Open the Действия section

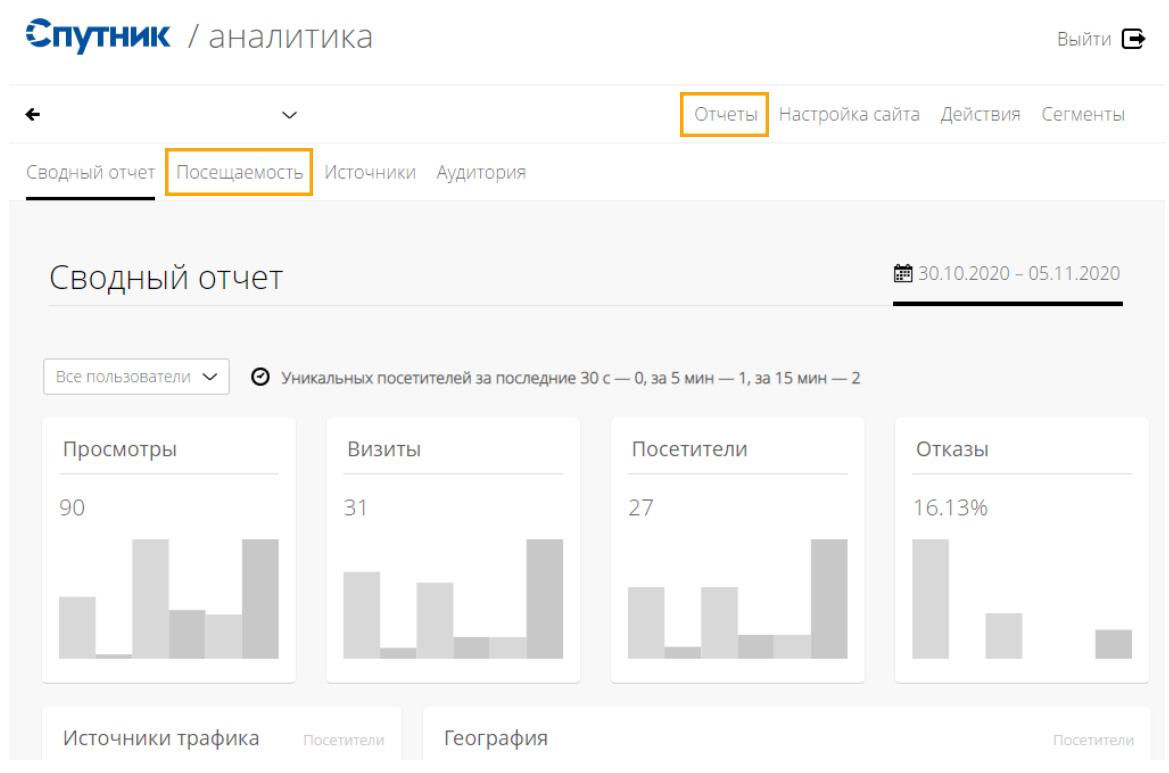pyautogui.click(x=979, y=115)
